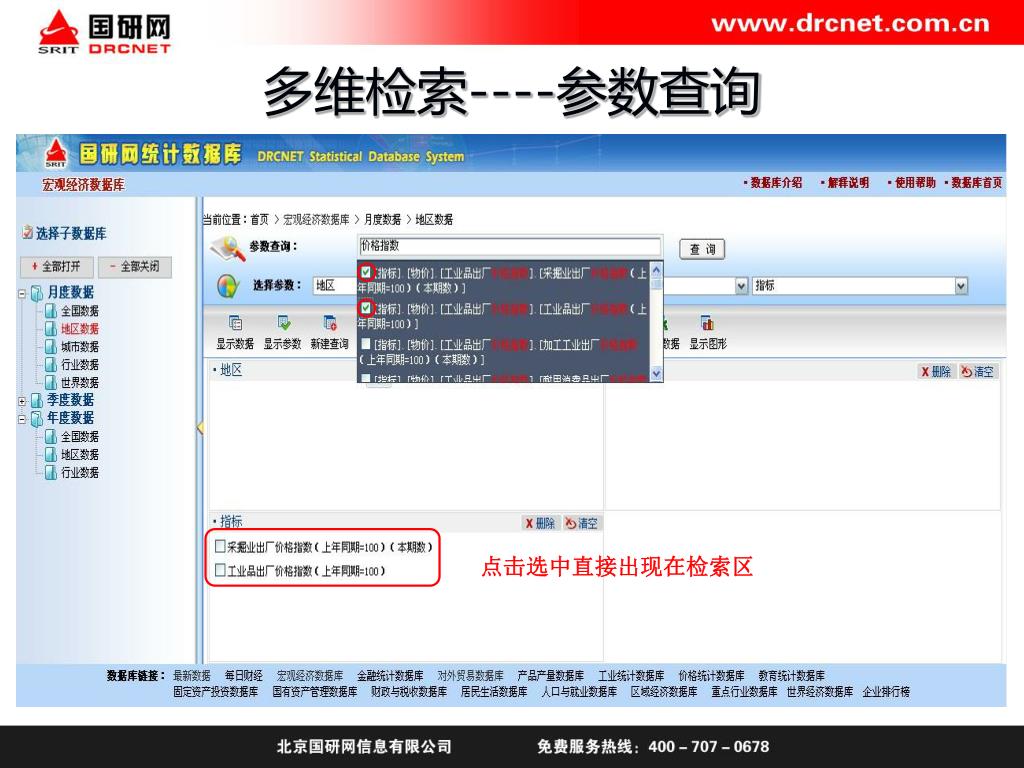Check the 加工工业出厂 result checkbox

click(x=366, y=344)
